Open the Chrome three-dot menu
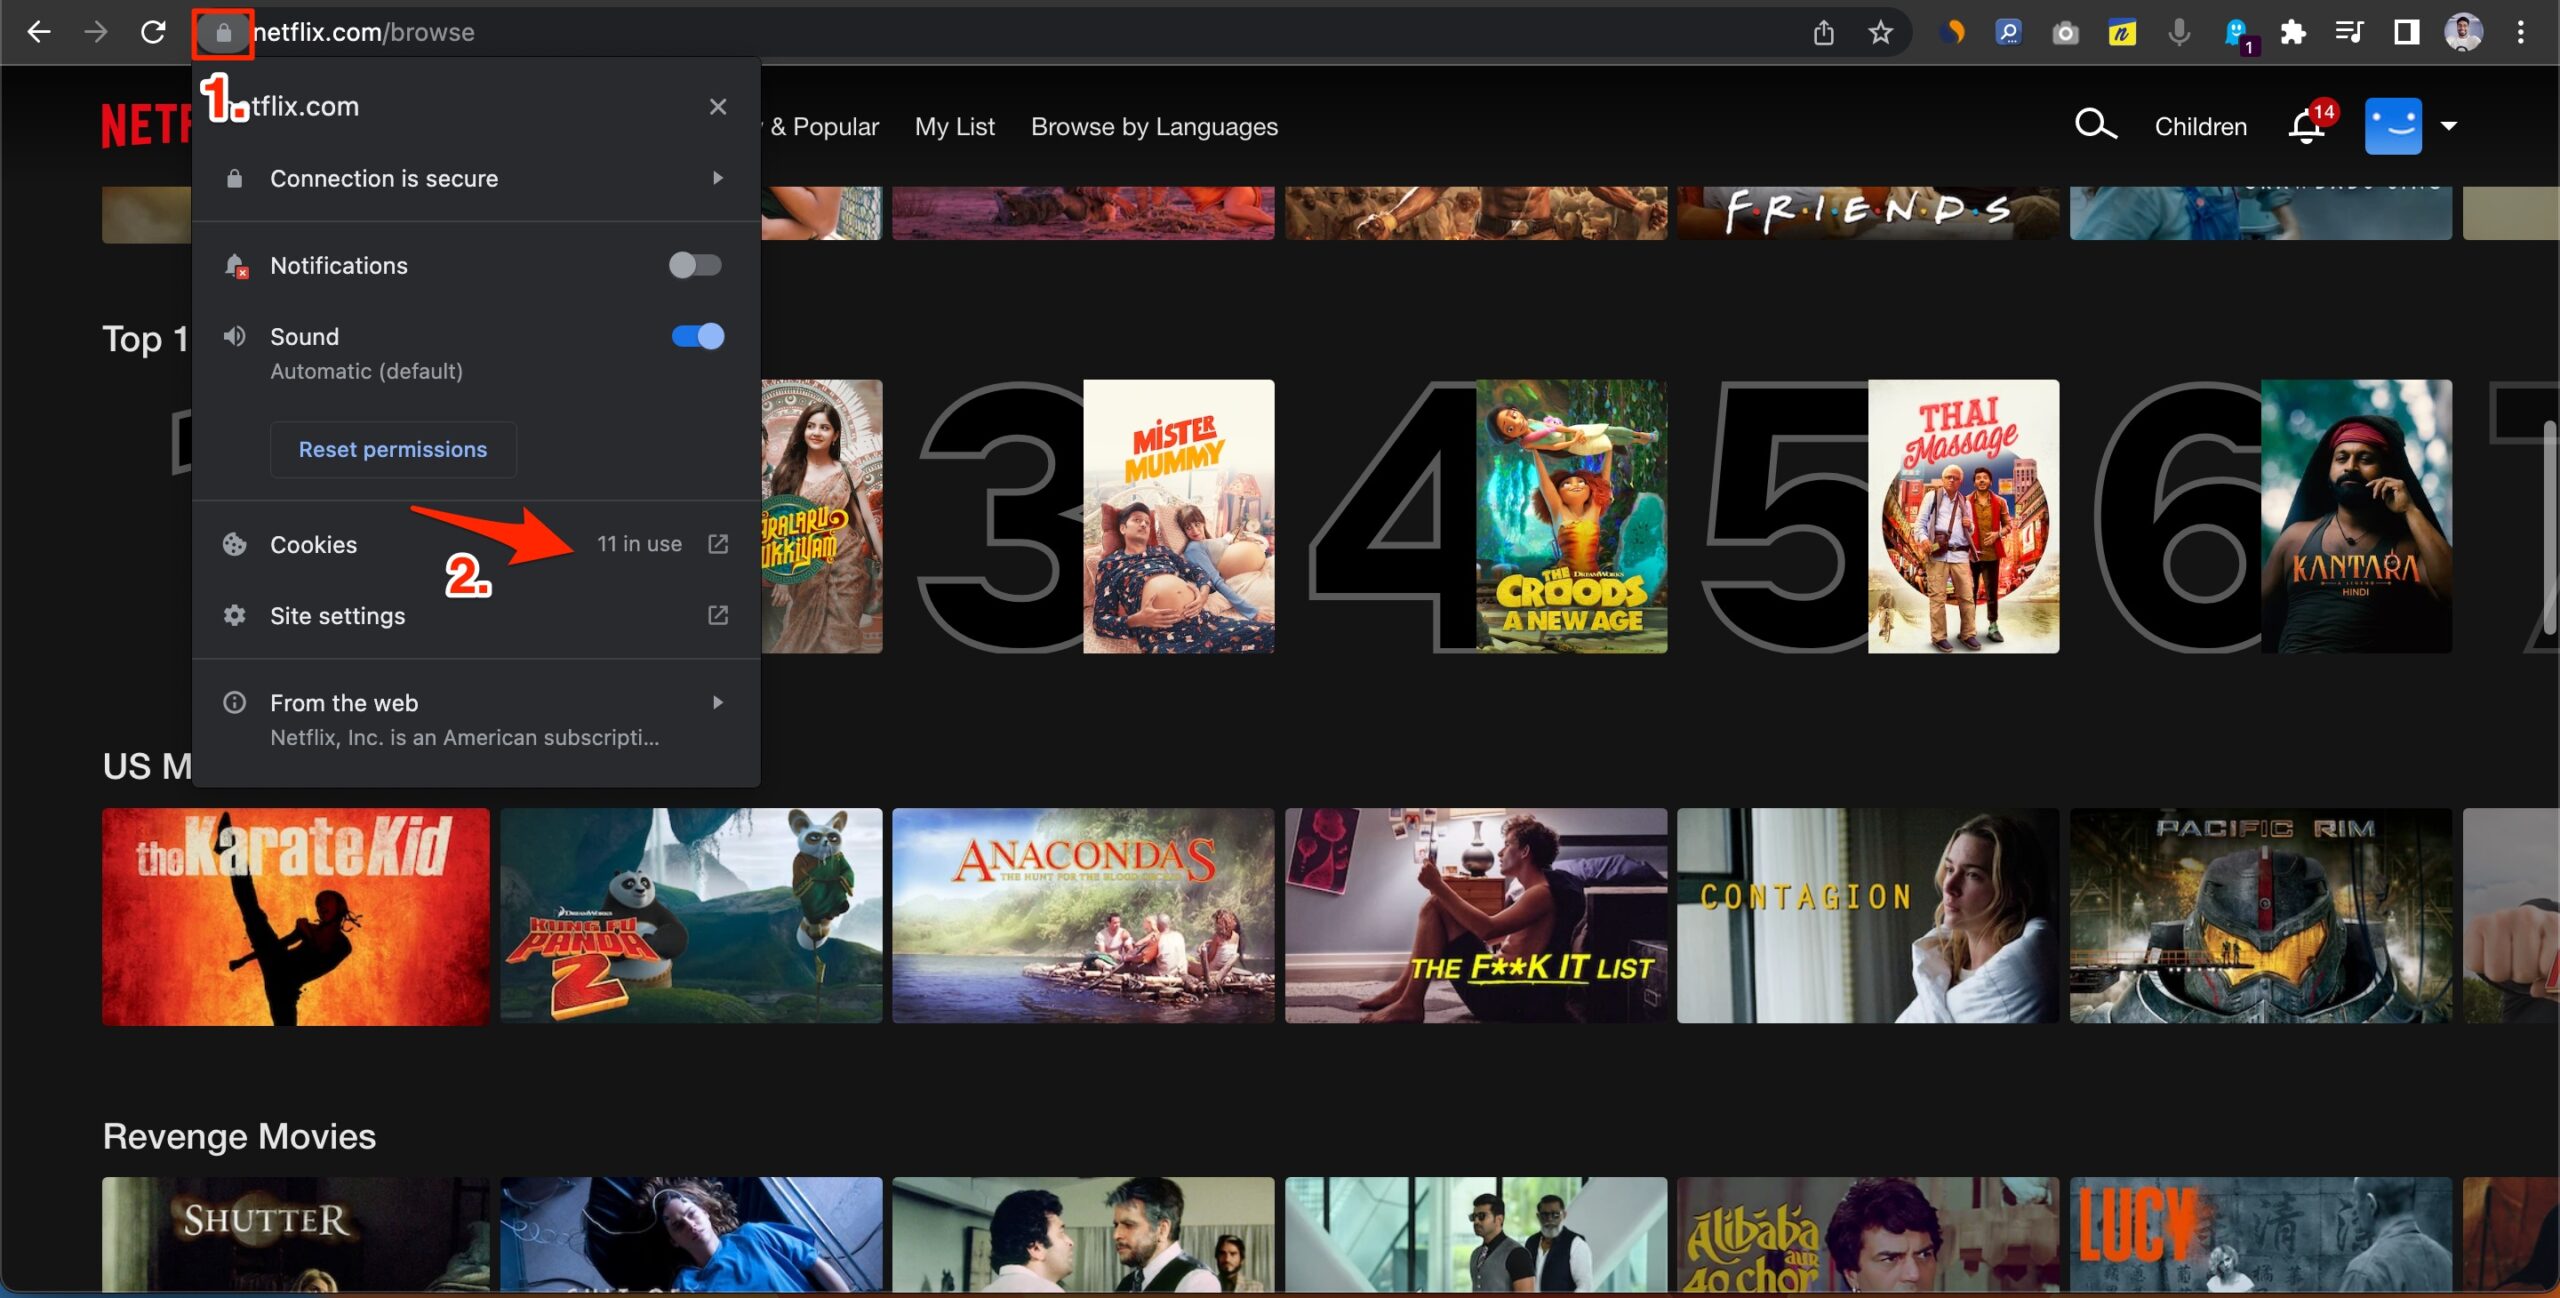The image size is (2560, 1298). tap(2520, 33)
